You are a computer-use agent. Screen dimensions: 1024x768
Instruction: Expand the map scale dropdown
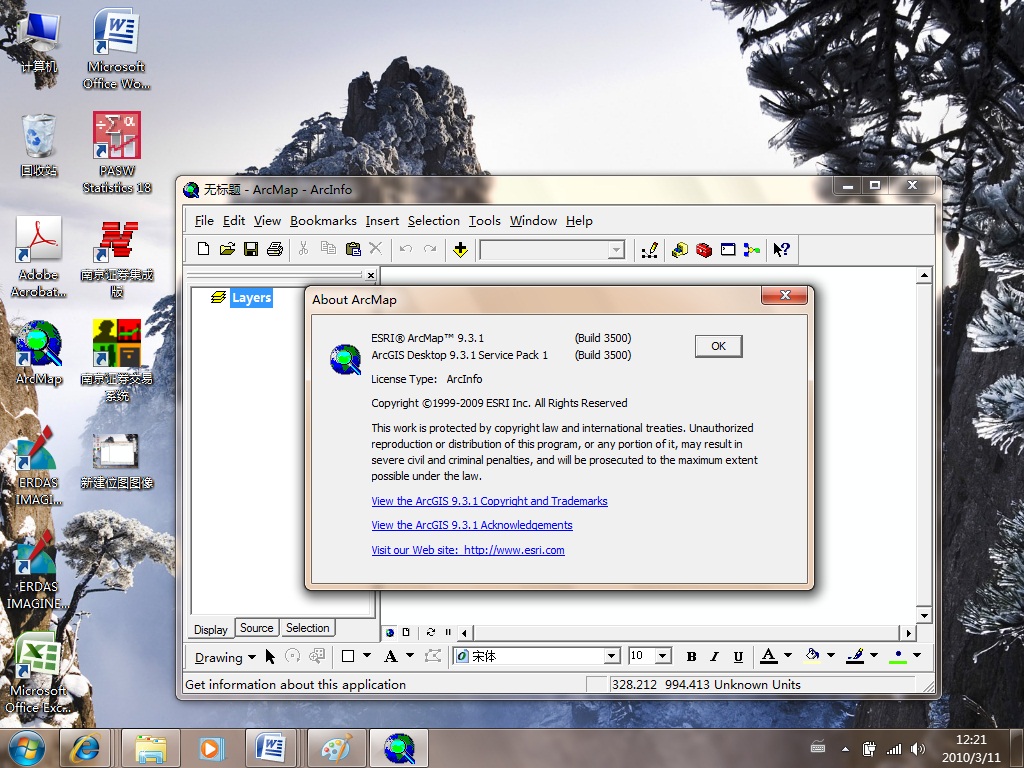pos(616,249)
